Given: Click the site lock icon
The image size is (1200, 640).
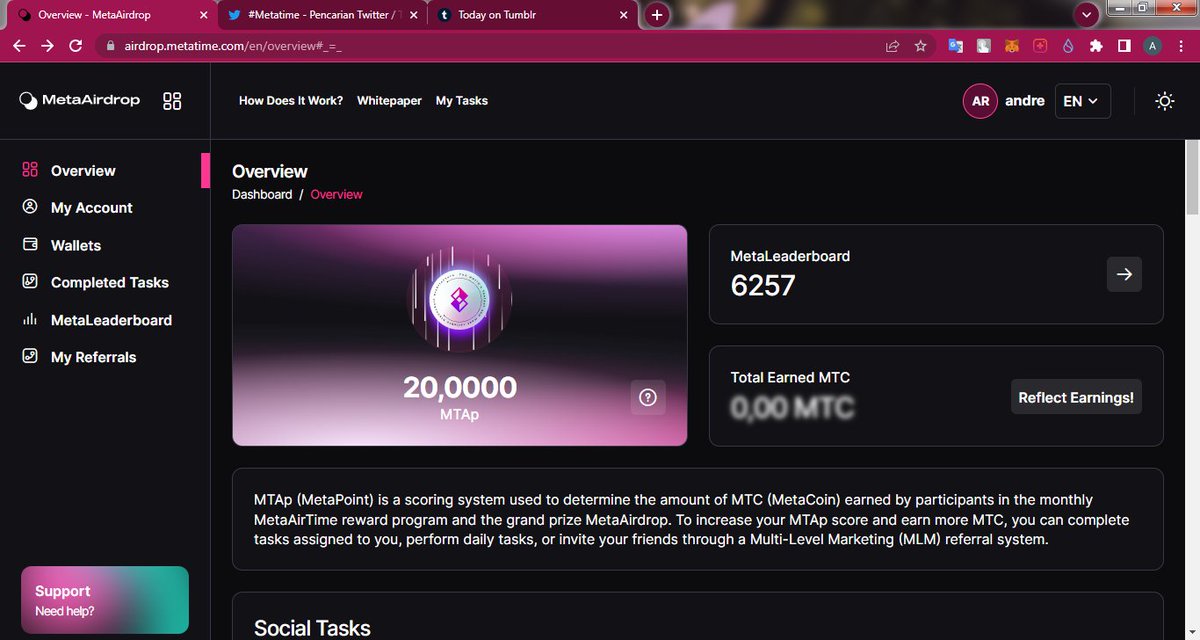Looking at the screenshot, I should [109, 46].
